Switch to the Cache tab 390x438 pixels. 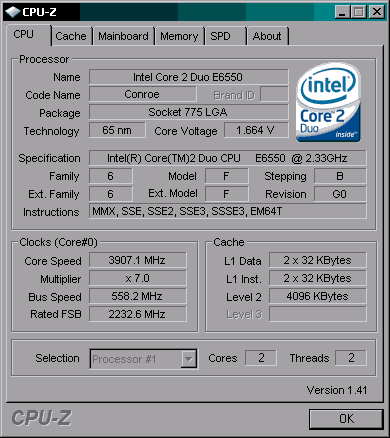(71, 36)
